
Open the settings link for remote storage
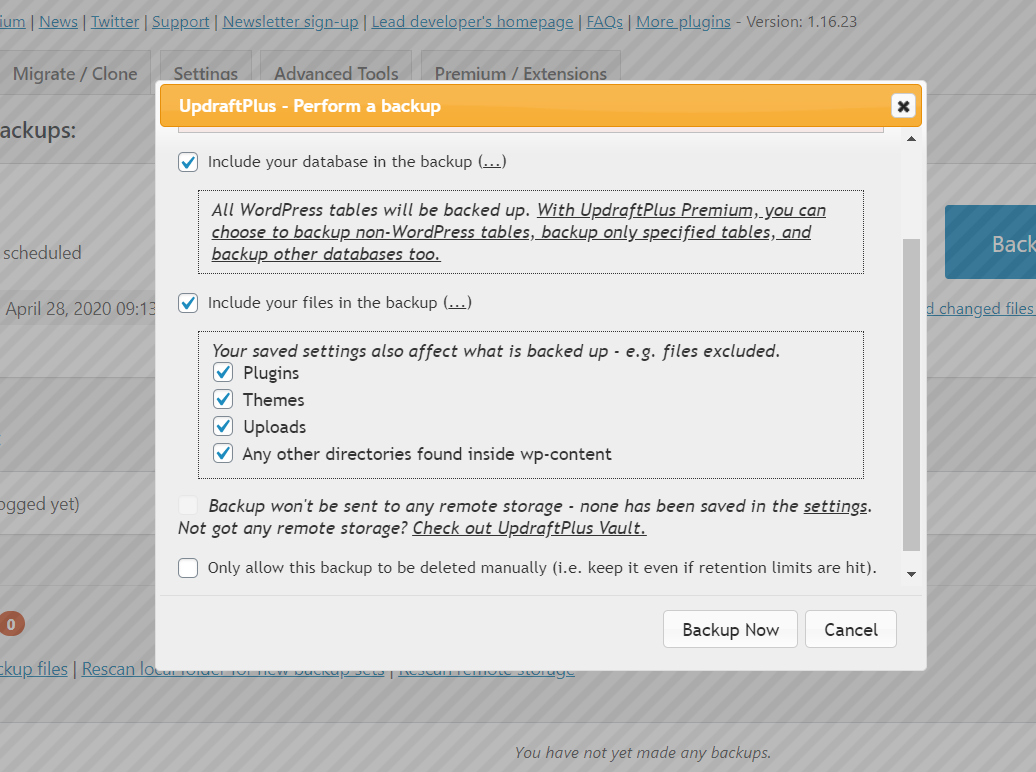coord(835,506)
